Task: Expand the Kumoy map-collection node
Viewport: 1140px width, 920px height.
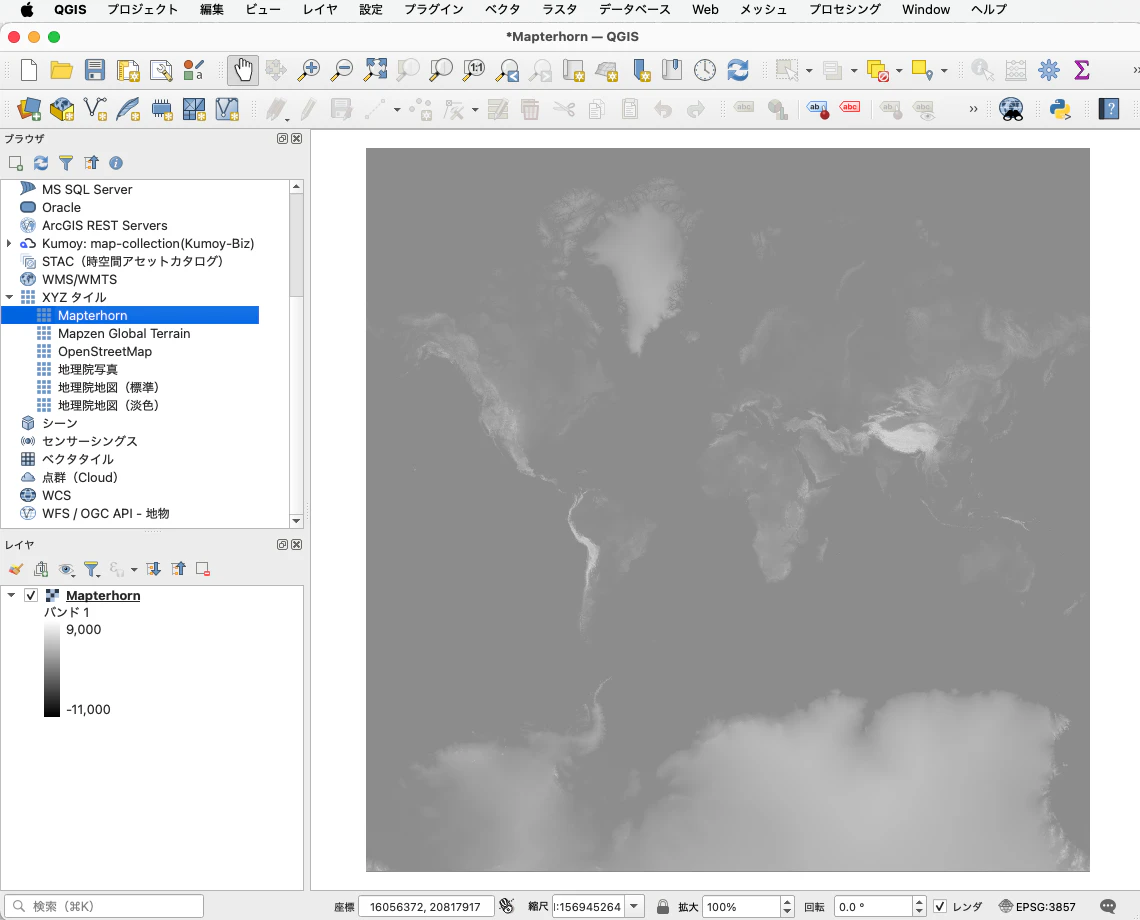Action: pyautogui.click(x=9, y=243)
